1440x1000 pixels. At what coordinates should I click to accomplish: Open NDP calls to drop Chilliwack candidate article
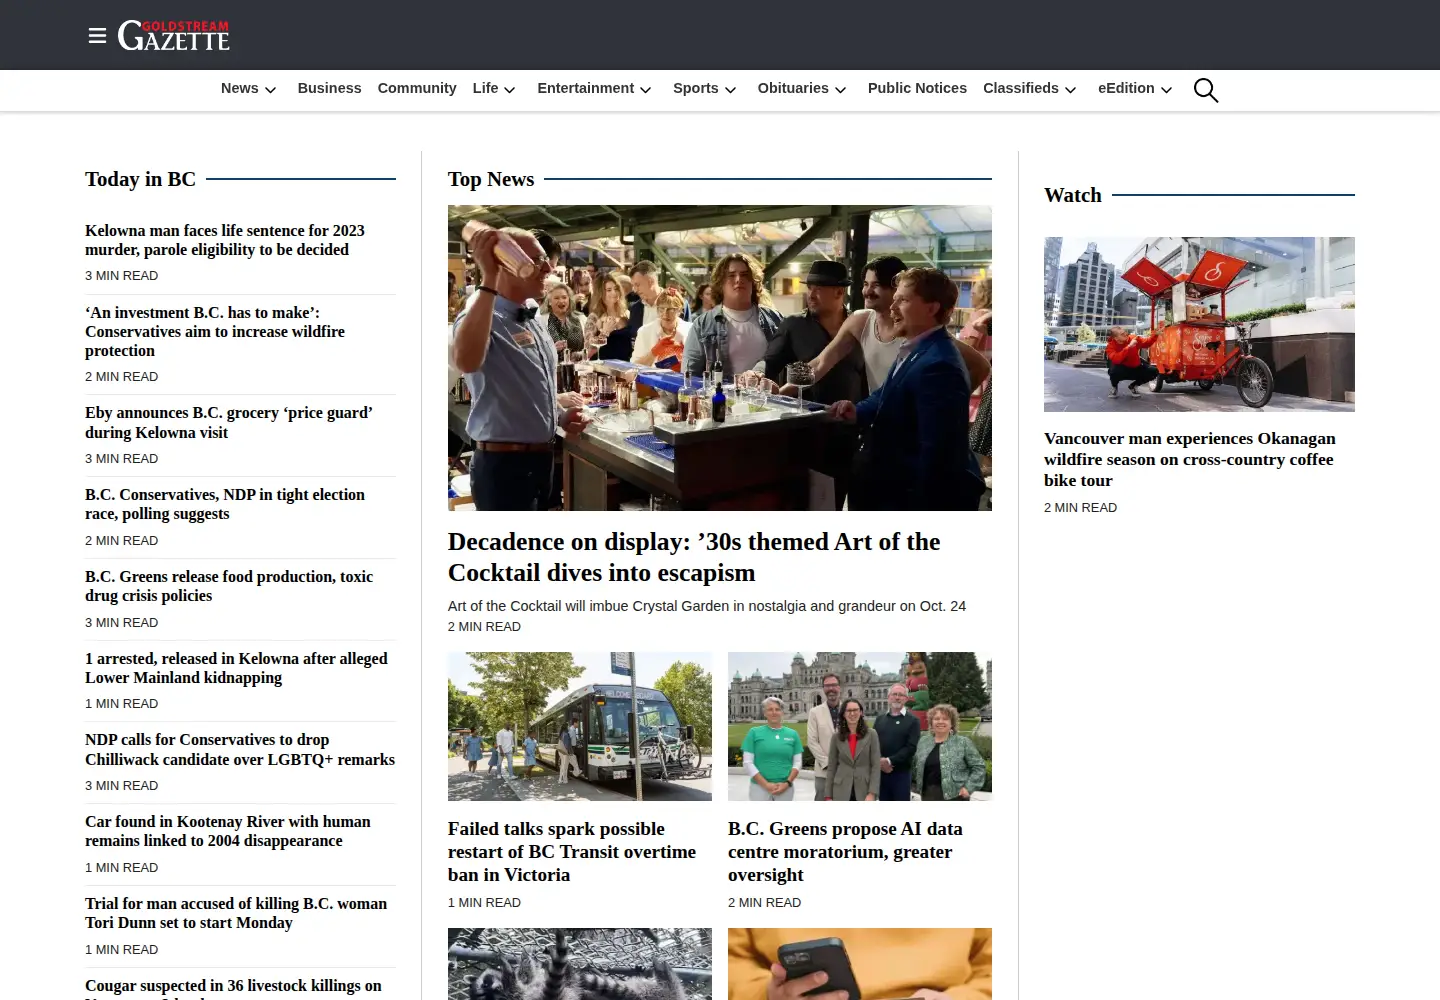(240, 750)
